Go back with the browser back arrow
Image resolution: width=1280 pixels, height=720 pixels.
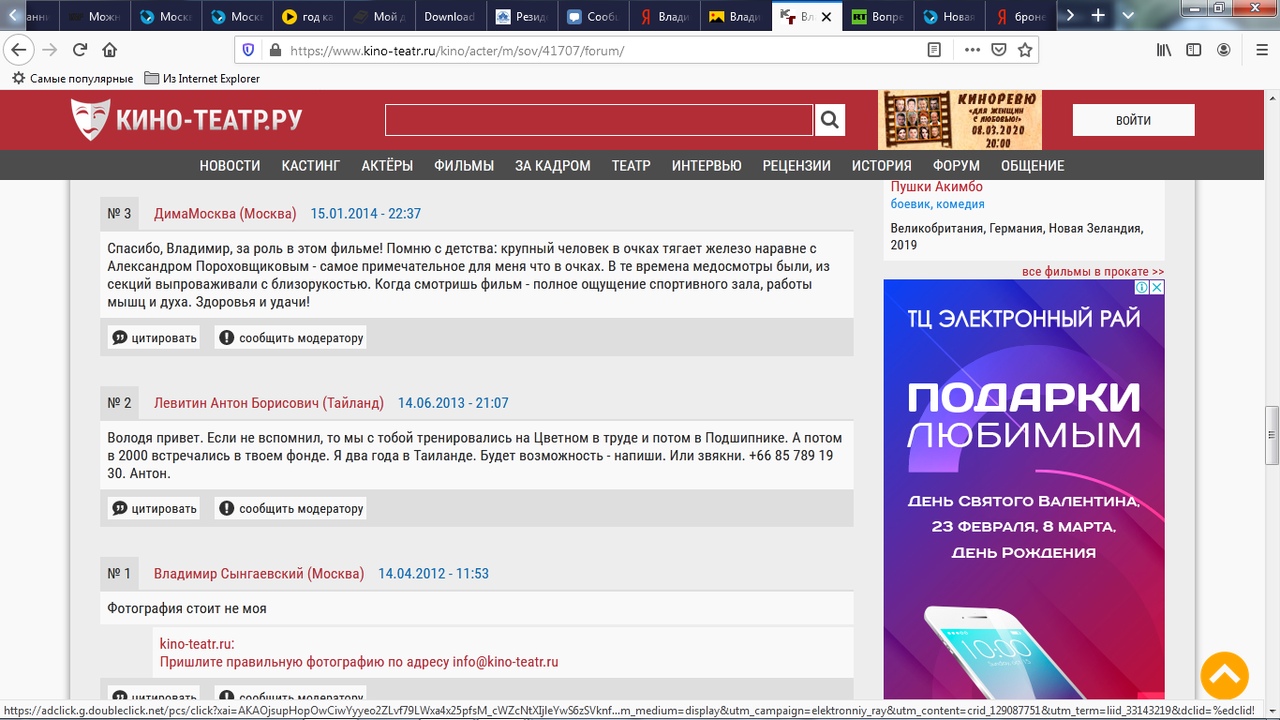pyautogui.click(x=18, y=50)
